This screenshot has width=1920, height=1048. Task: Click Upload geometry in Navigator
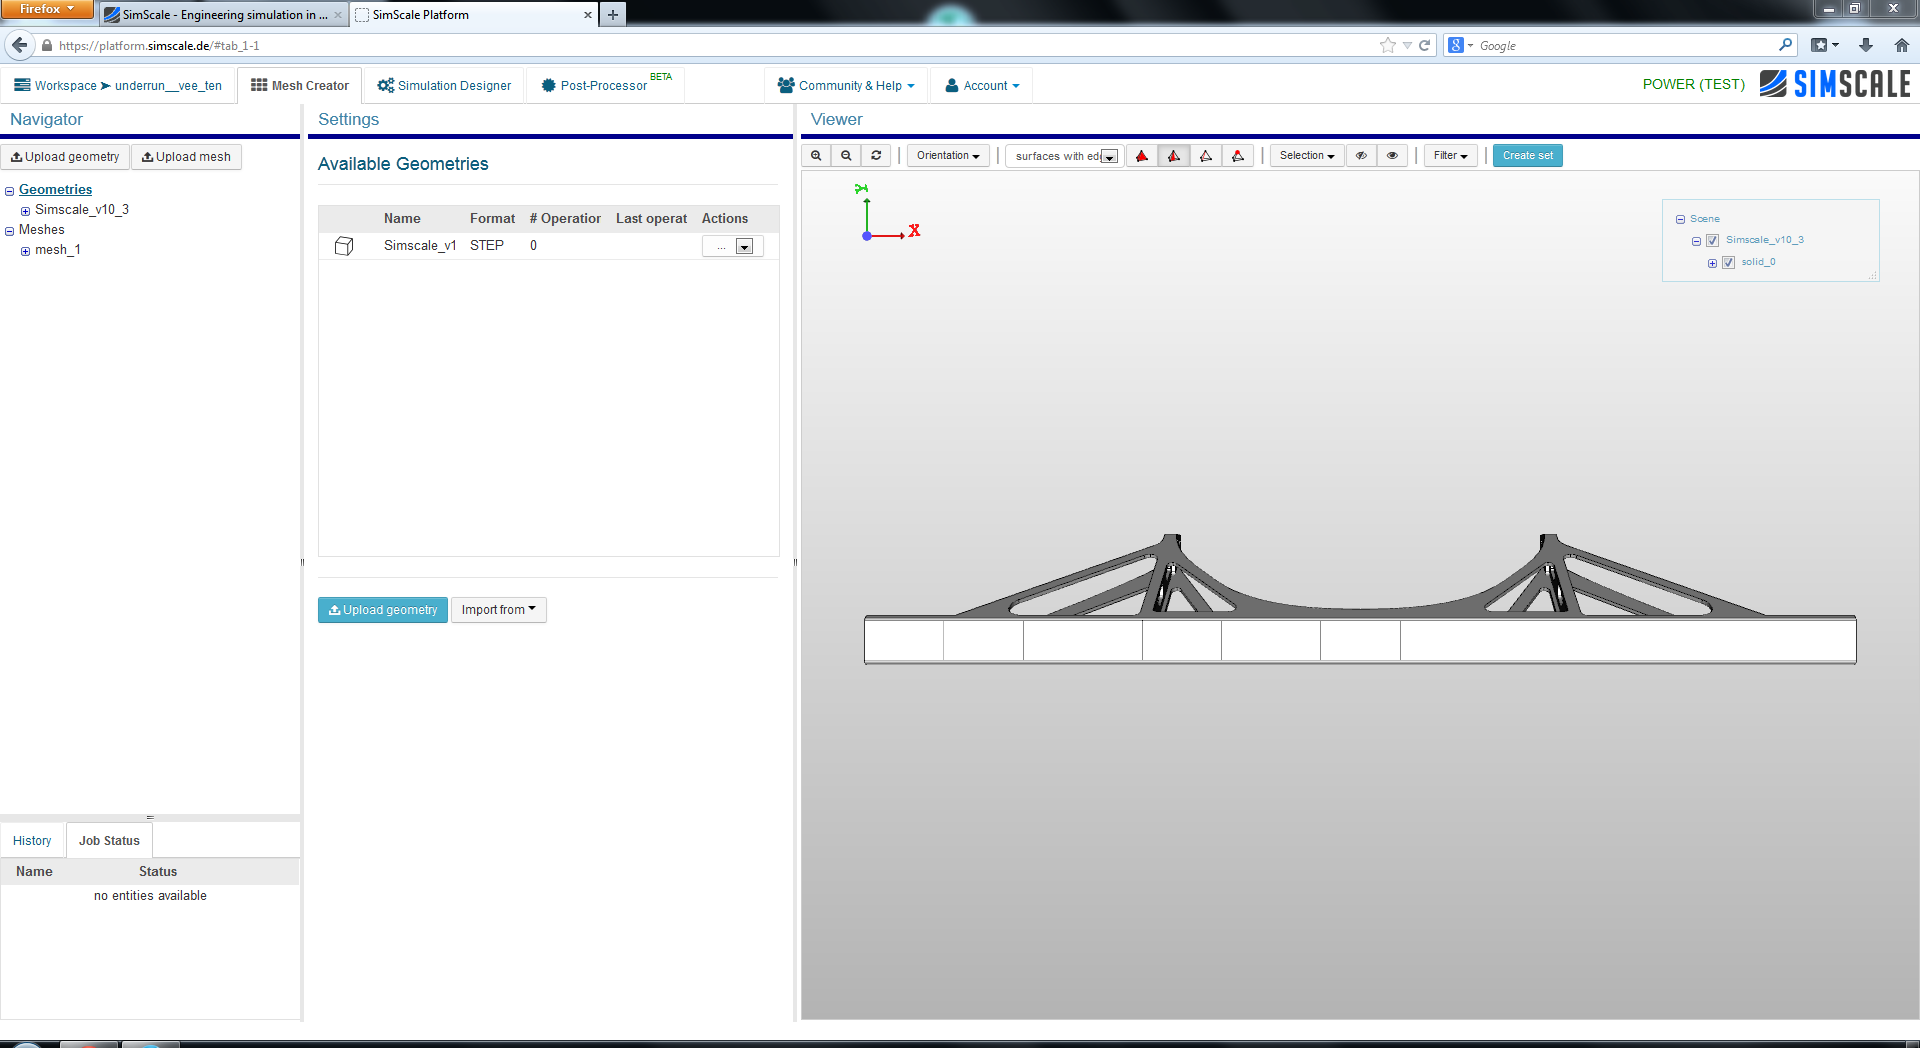click(65, 157)
